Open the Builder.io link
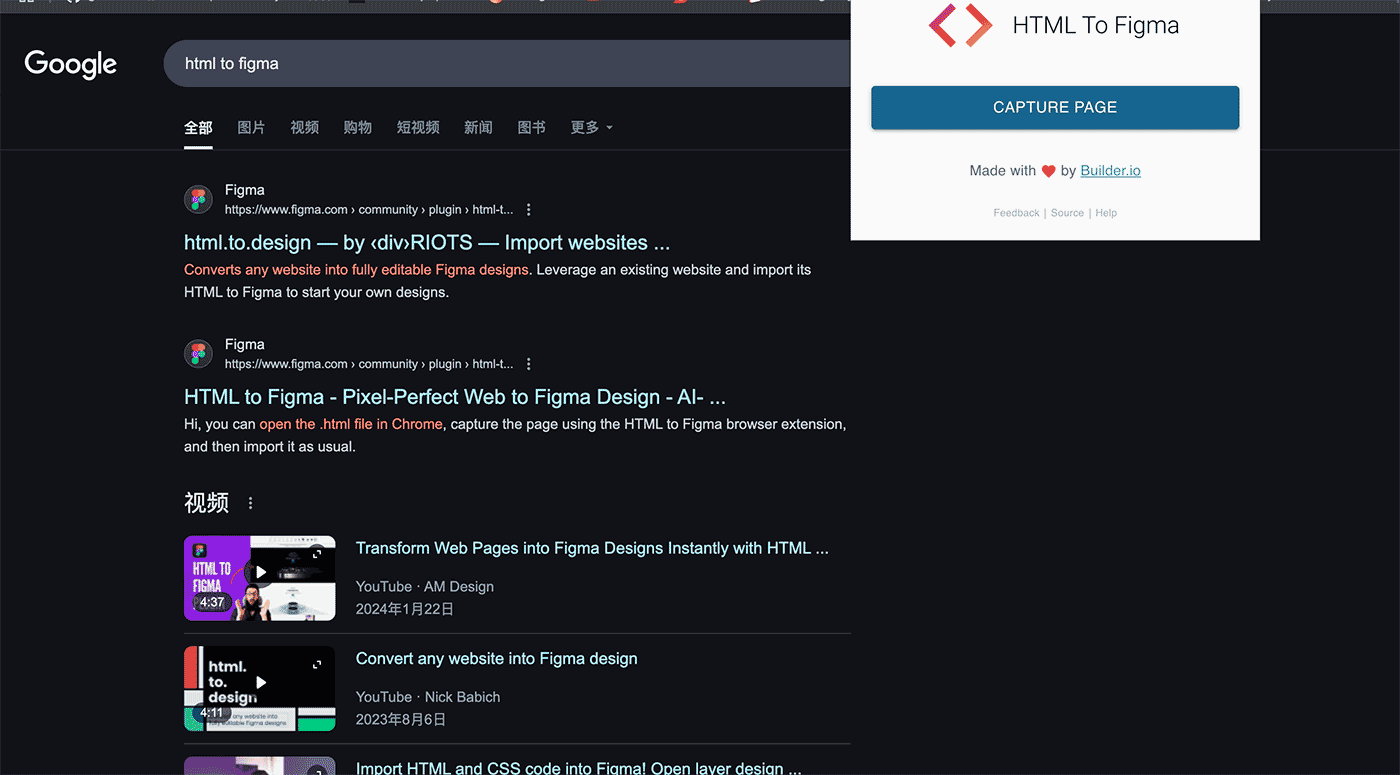 tap(1110, 171)
